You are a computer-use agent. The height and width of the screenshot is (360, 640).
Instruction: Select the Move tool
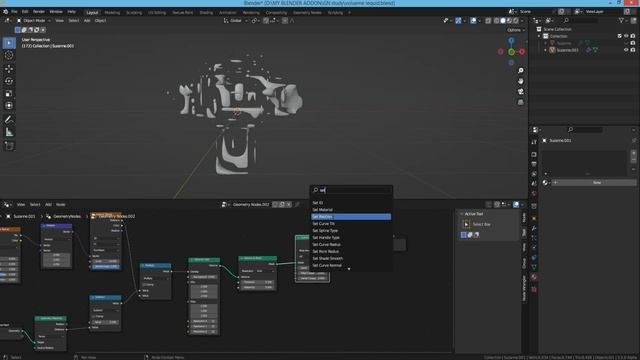pyautogui.click(x=9, y=69)
